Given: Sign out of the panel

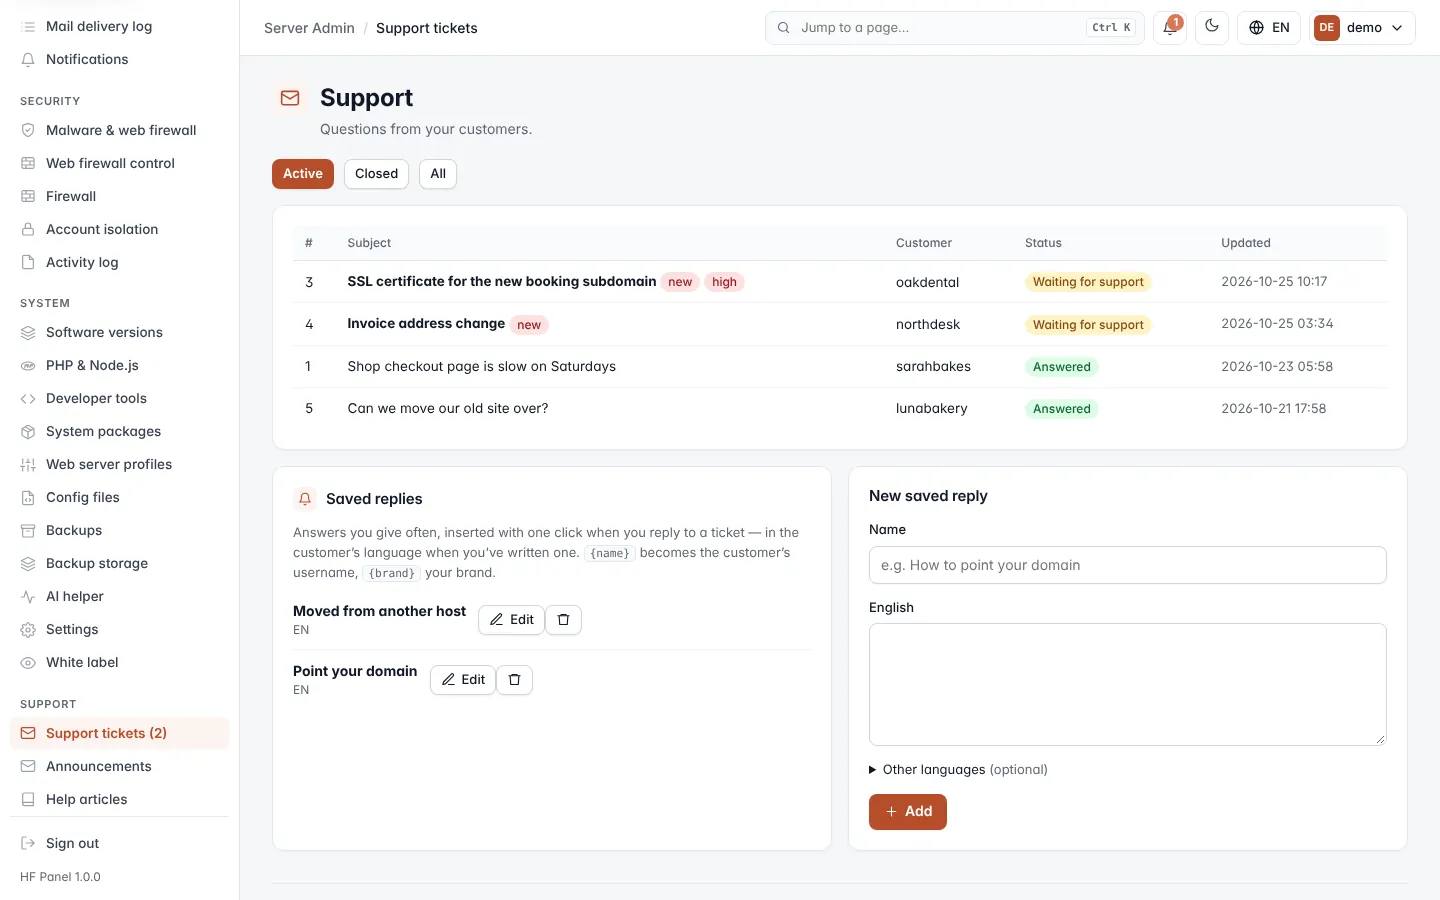Looking at the screenshot, I should pos(120,843).
